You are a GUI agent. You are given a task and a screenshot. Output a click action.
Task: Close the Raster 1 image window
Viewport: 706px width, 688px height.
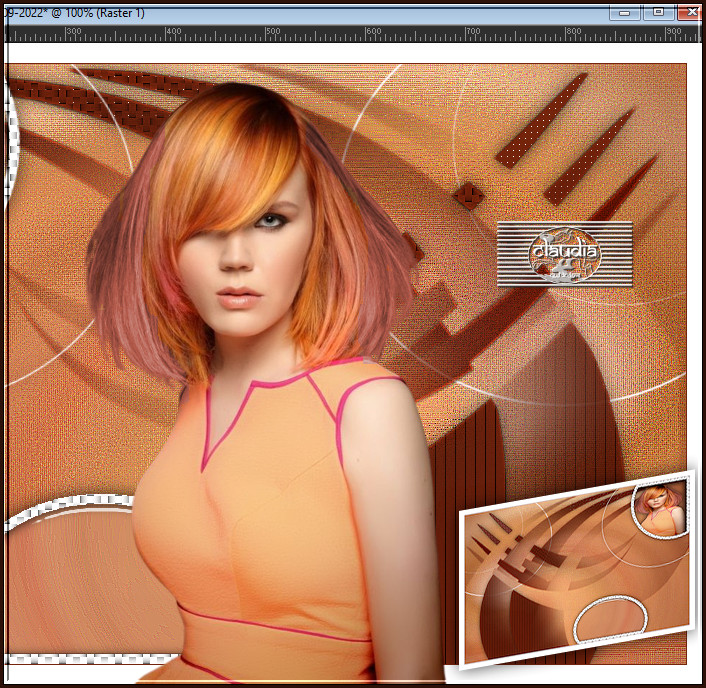coord(689,13)
